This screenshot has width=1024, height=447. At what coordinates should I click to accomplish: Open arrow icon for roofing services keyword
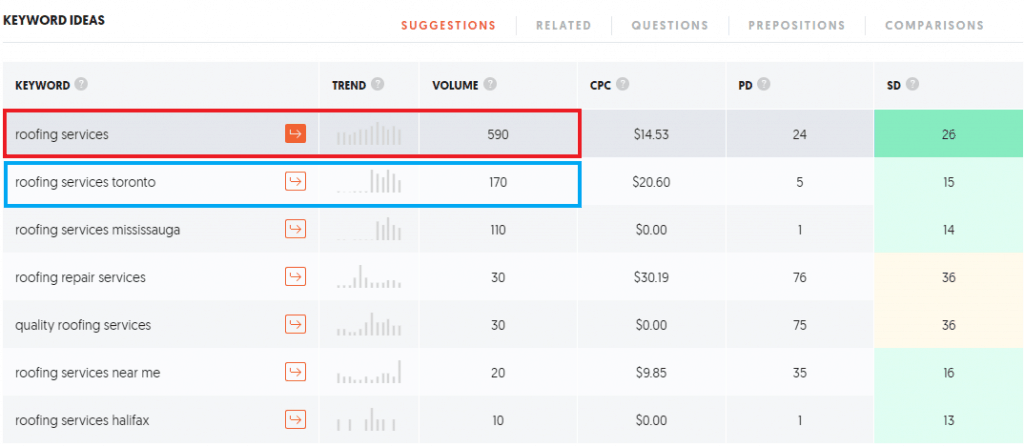point(296,135)
